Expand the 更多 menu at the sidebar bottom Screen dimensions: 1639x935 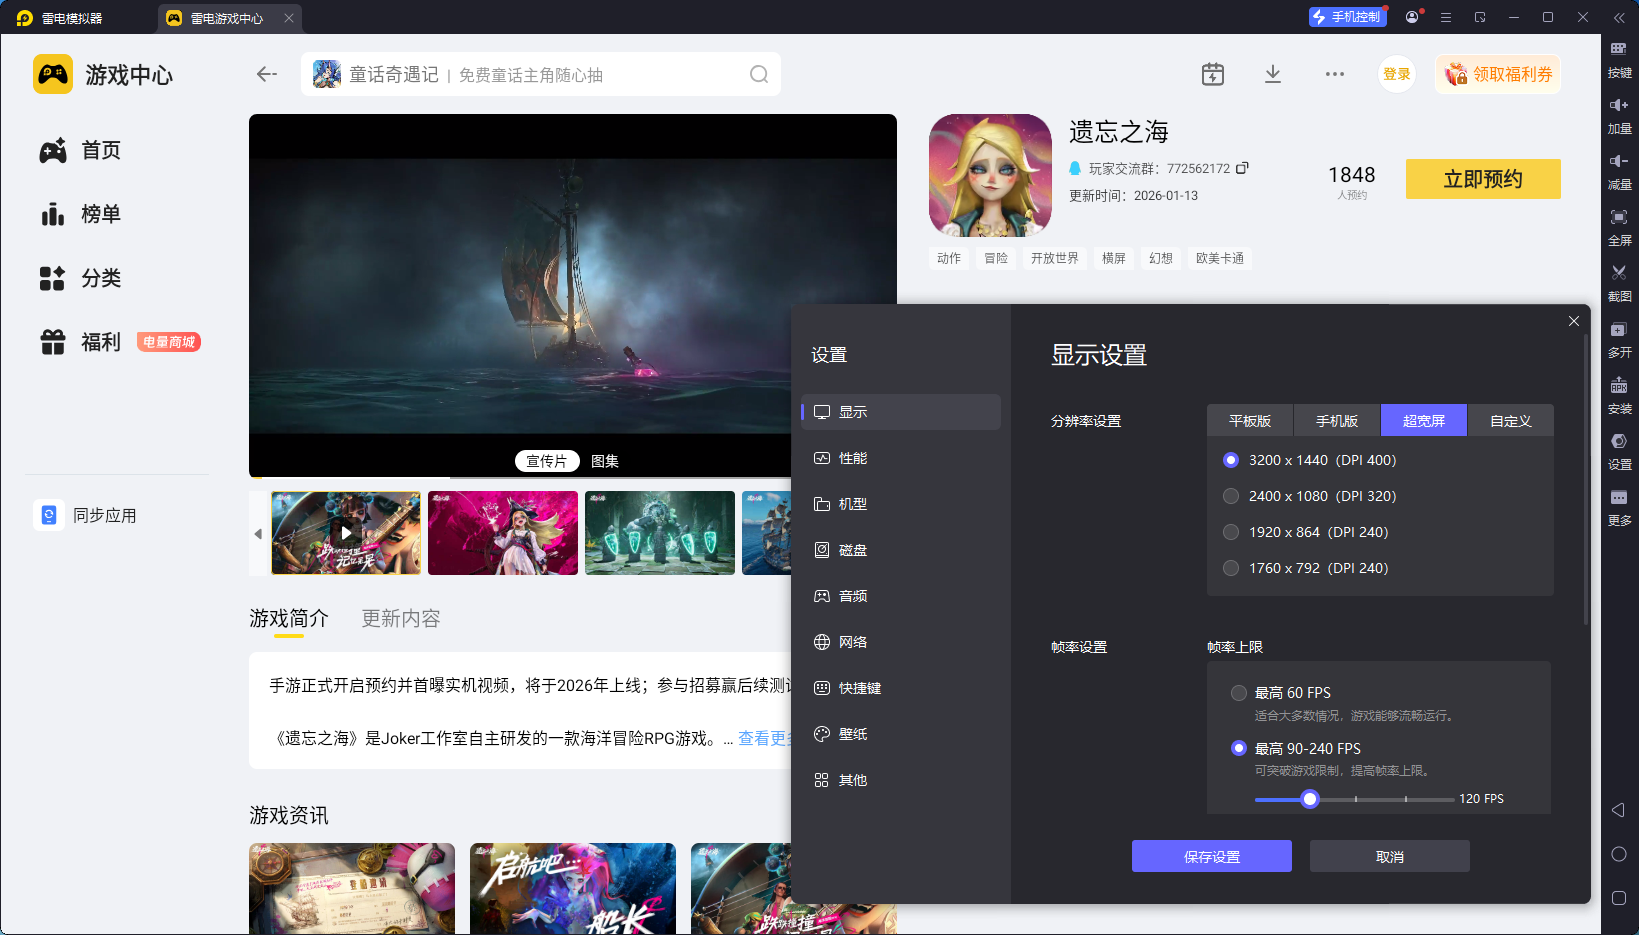(1620, 507)
